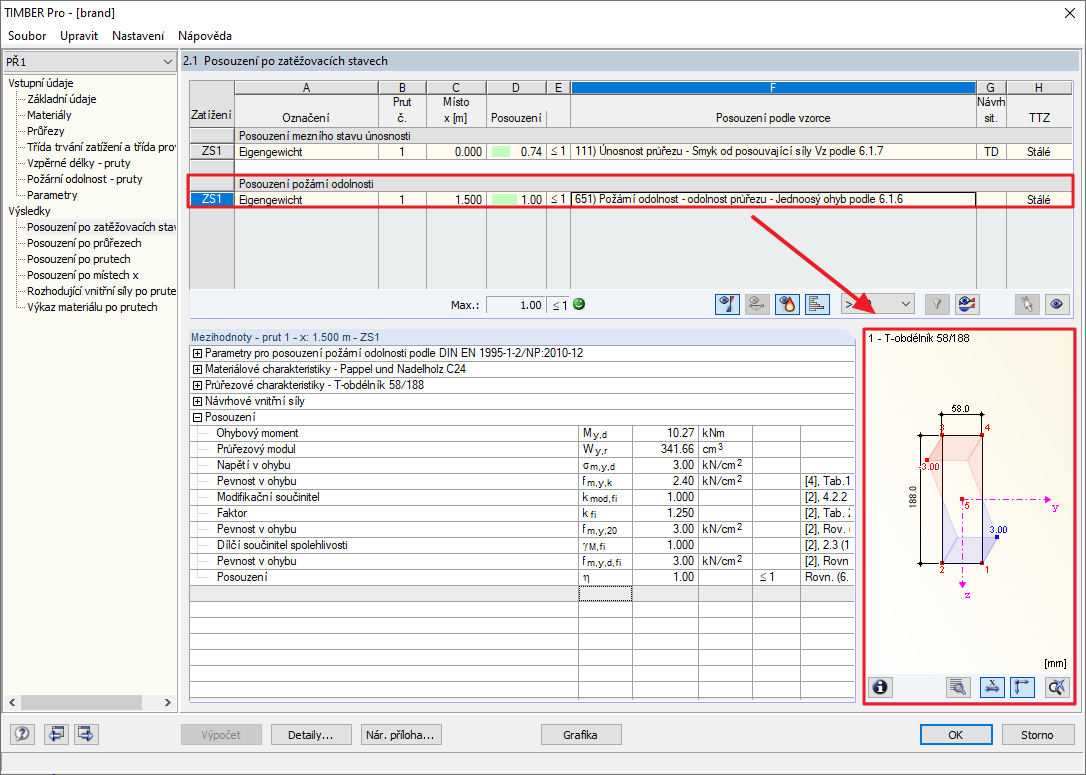This screenshot has height=775, width=1086.
Task: Open the PŘ1 case dropdown
Action: (x=89, y=62)
